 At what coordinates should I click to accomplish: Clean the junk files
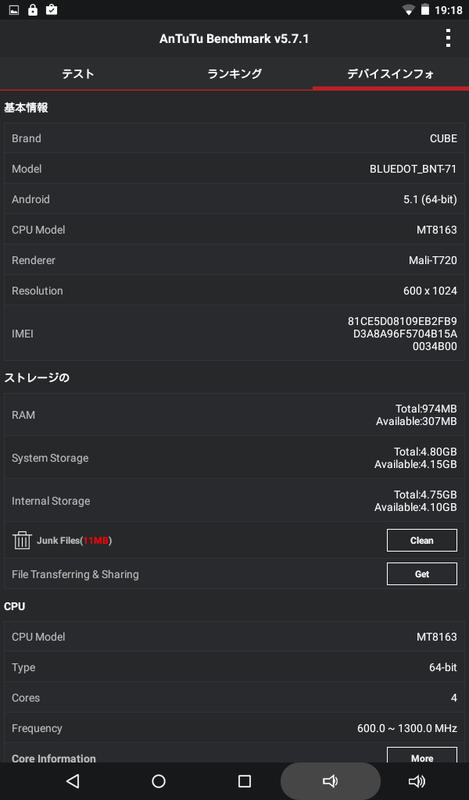click(x=422, y=540)
